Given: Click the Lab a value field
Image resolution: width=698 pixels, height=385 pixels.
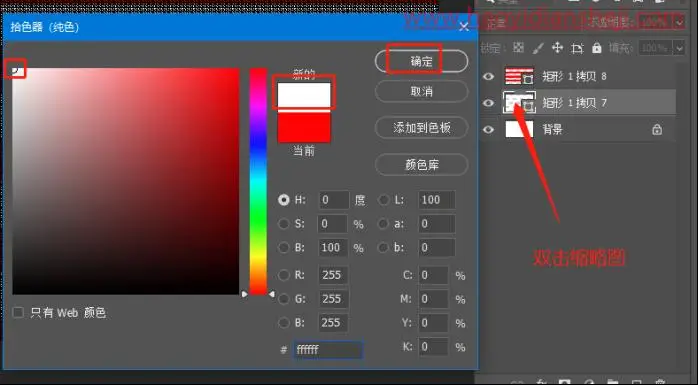Looking at the screenshot, I should [436, 223].
